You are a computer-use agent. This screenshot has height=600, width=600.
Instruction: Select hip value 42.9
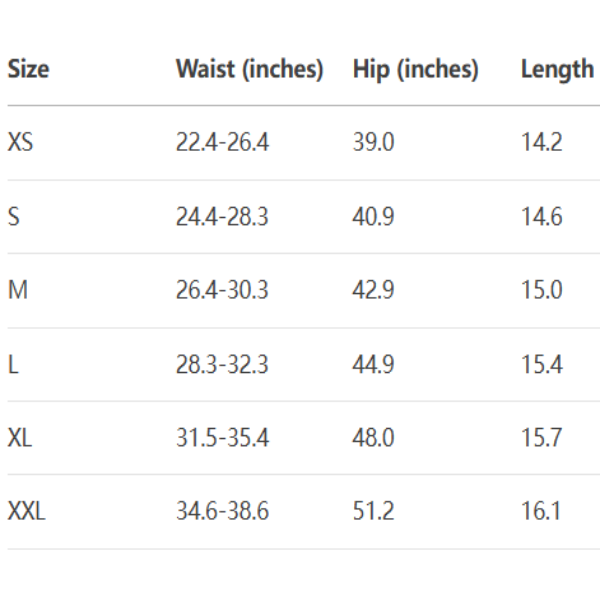373,290
